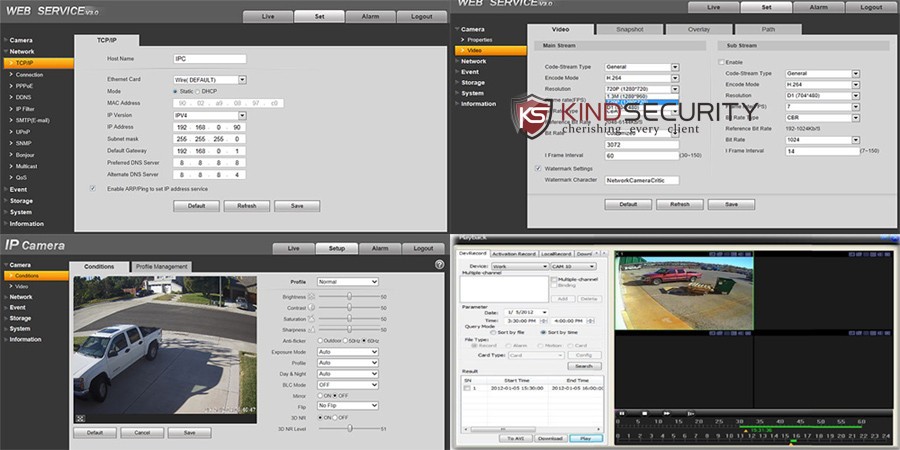900x450 pixels.
Task: Open the Exposure Mode dropdown
Action: (347, 352)
